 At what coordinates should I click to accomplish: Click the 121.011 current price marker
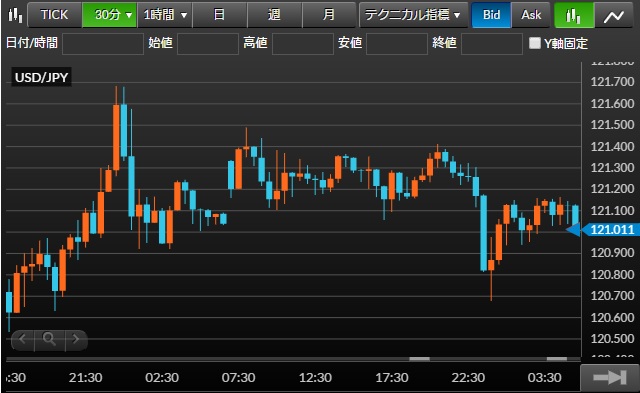612,230
